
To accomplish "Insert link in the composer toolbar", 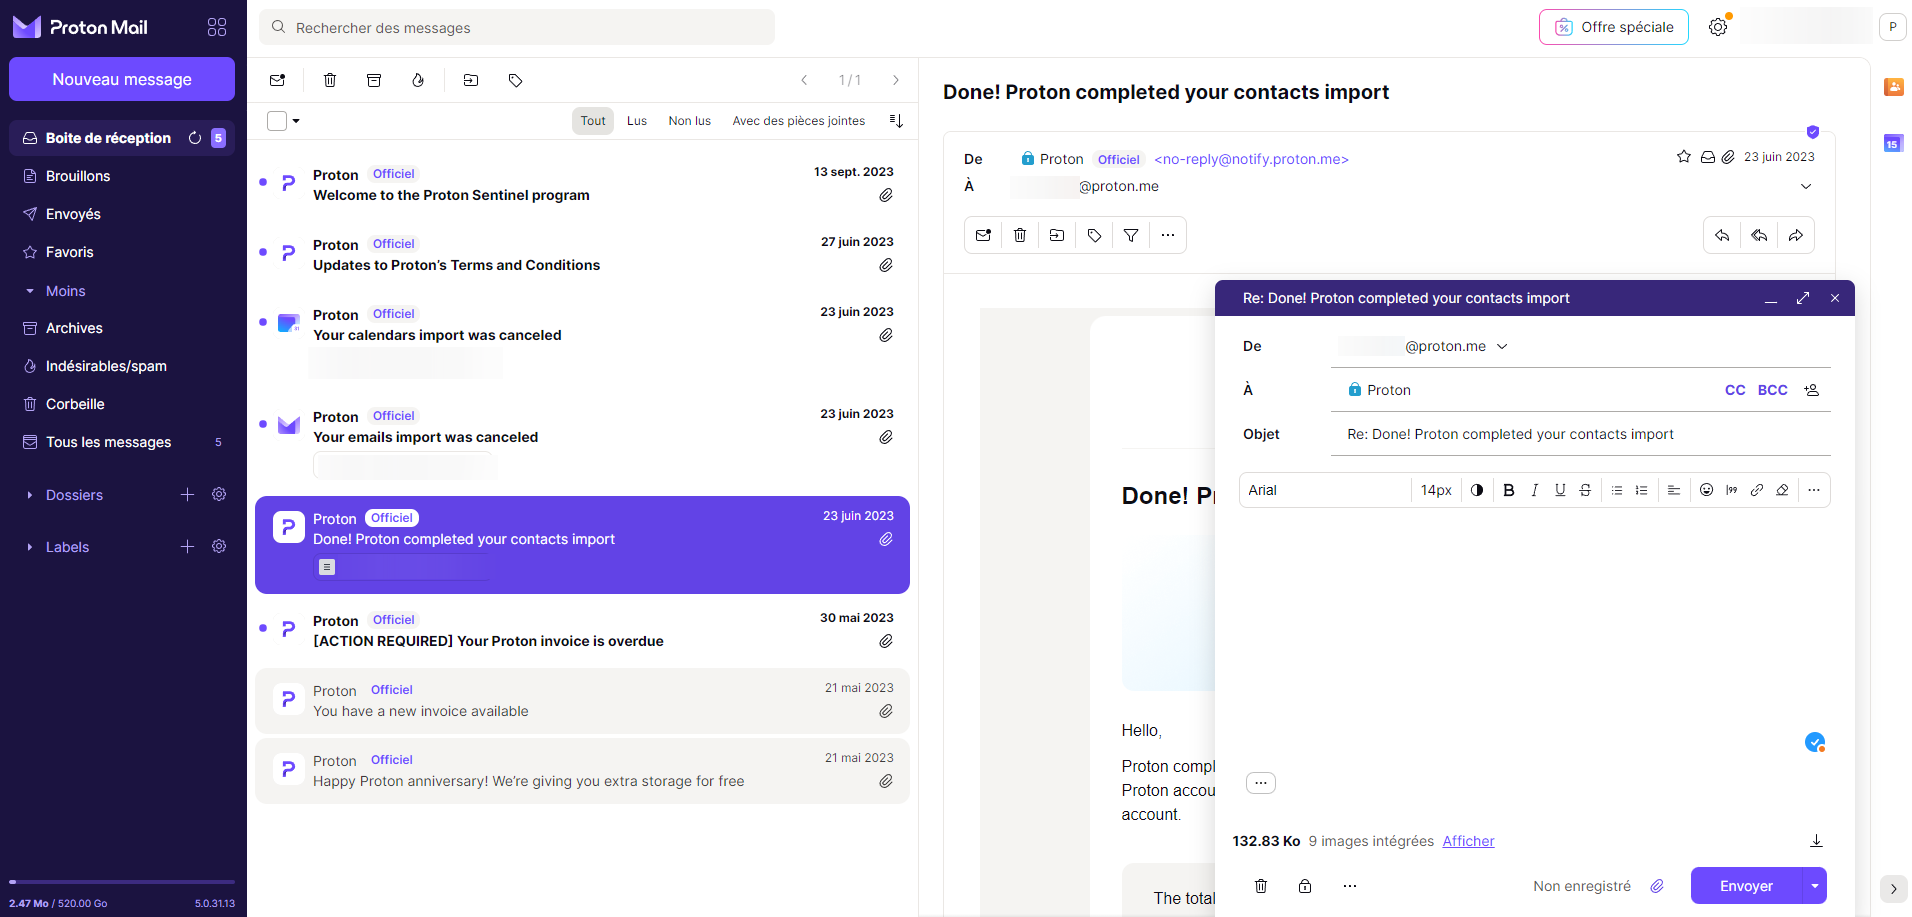I will [x=1757, y=490].
